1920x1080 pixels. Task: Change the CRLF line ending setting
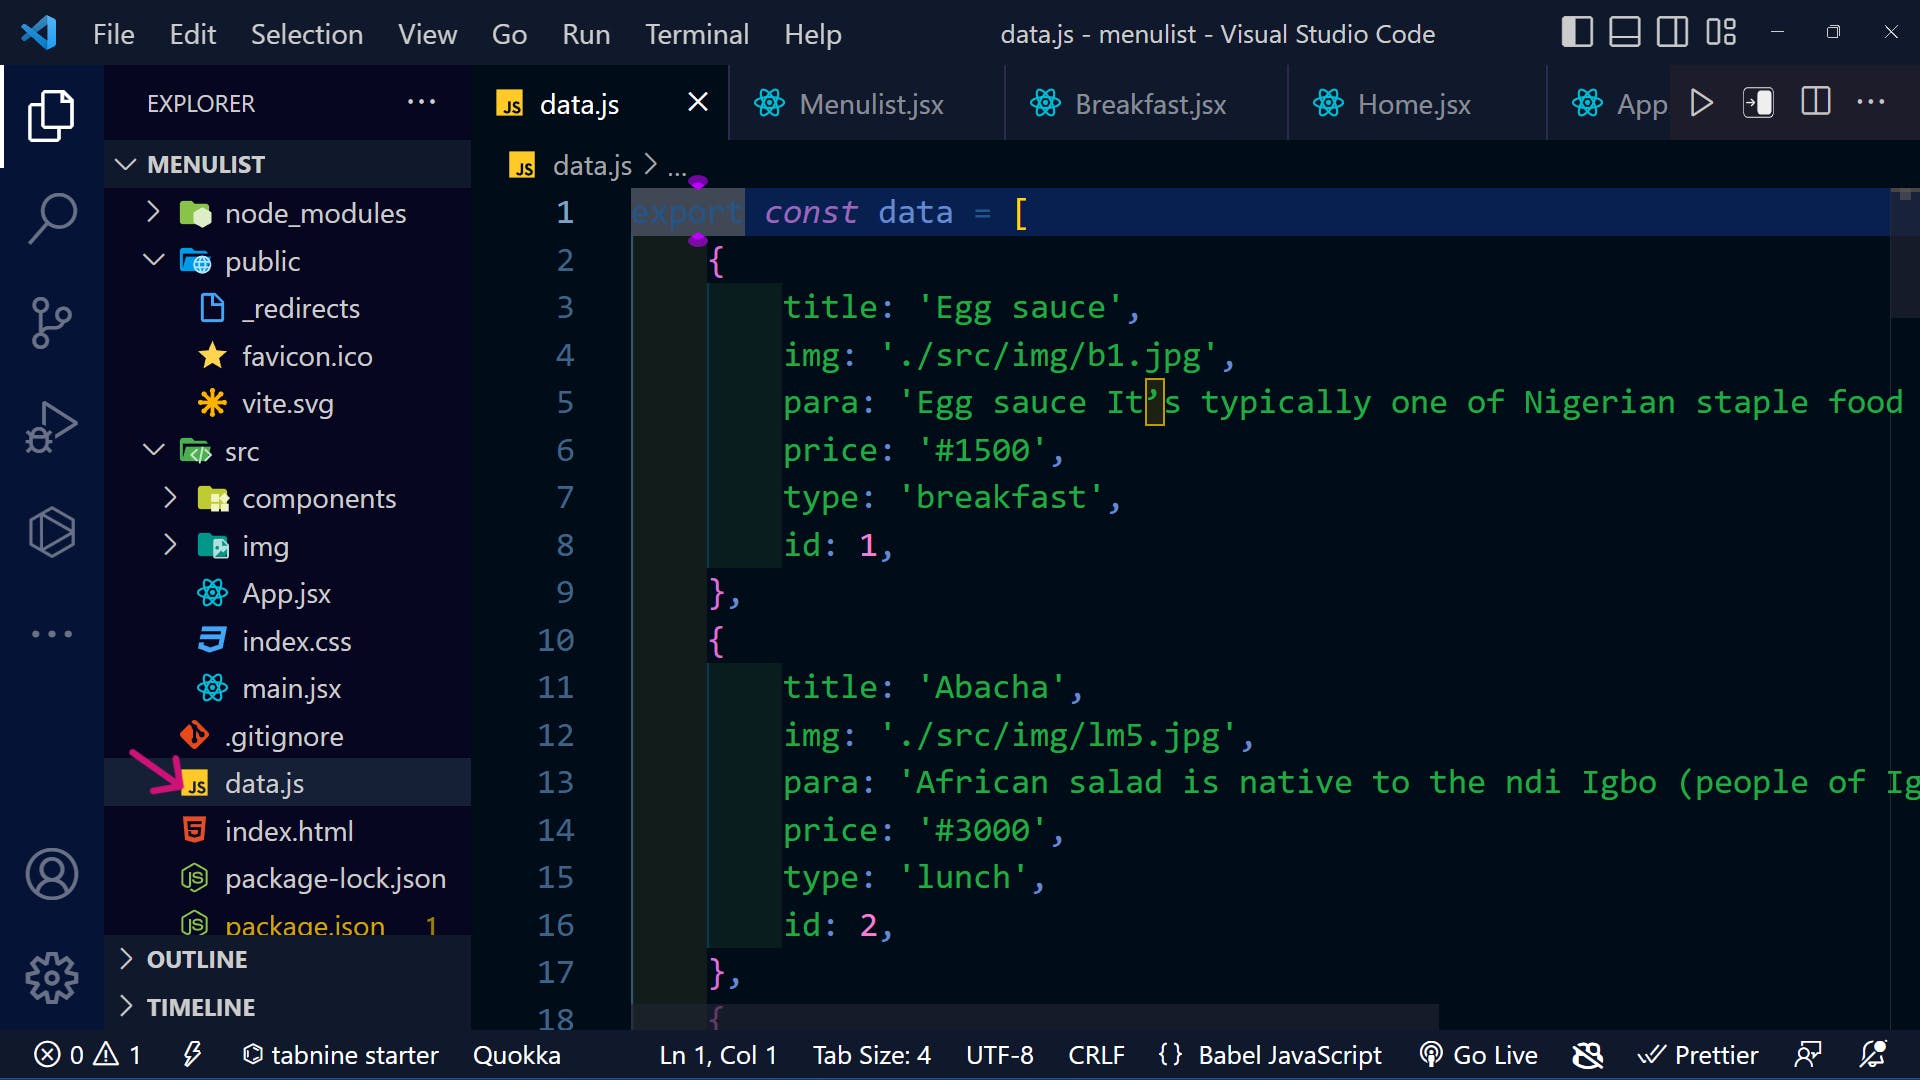pyautogui.click(x=1096, y=1054)
